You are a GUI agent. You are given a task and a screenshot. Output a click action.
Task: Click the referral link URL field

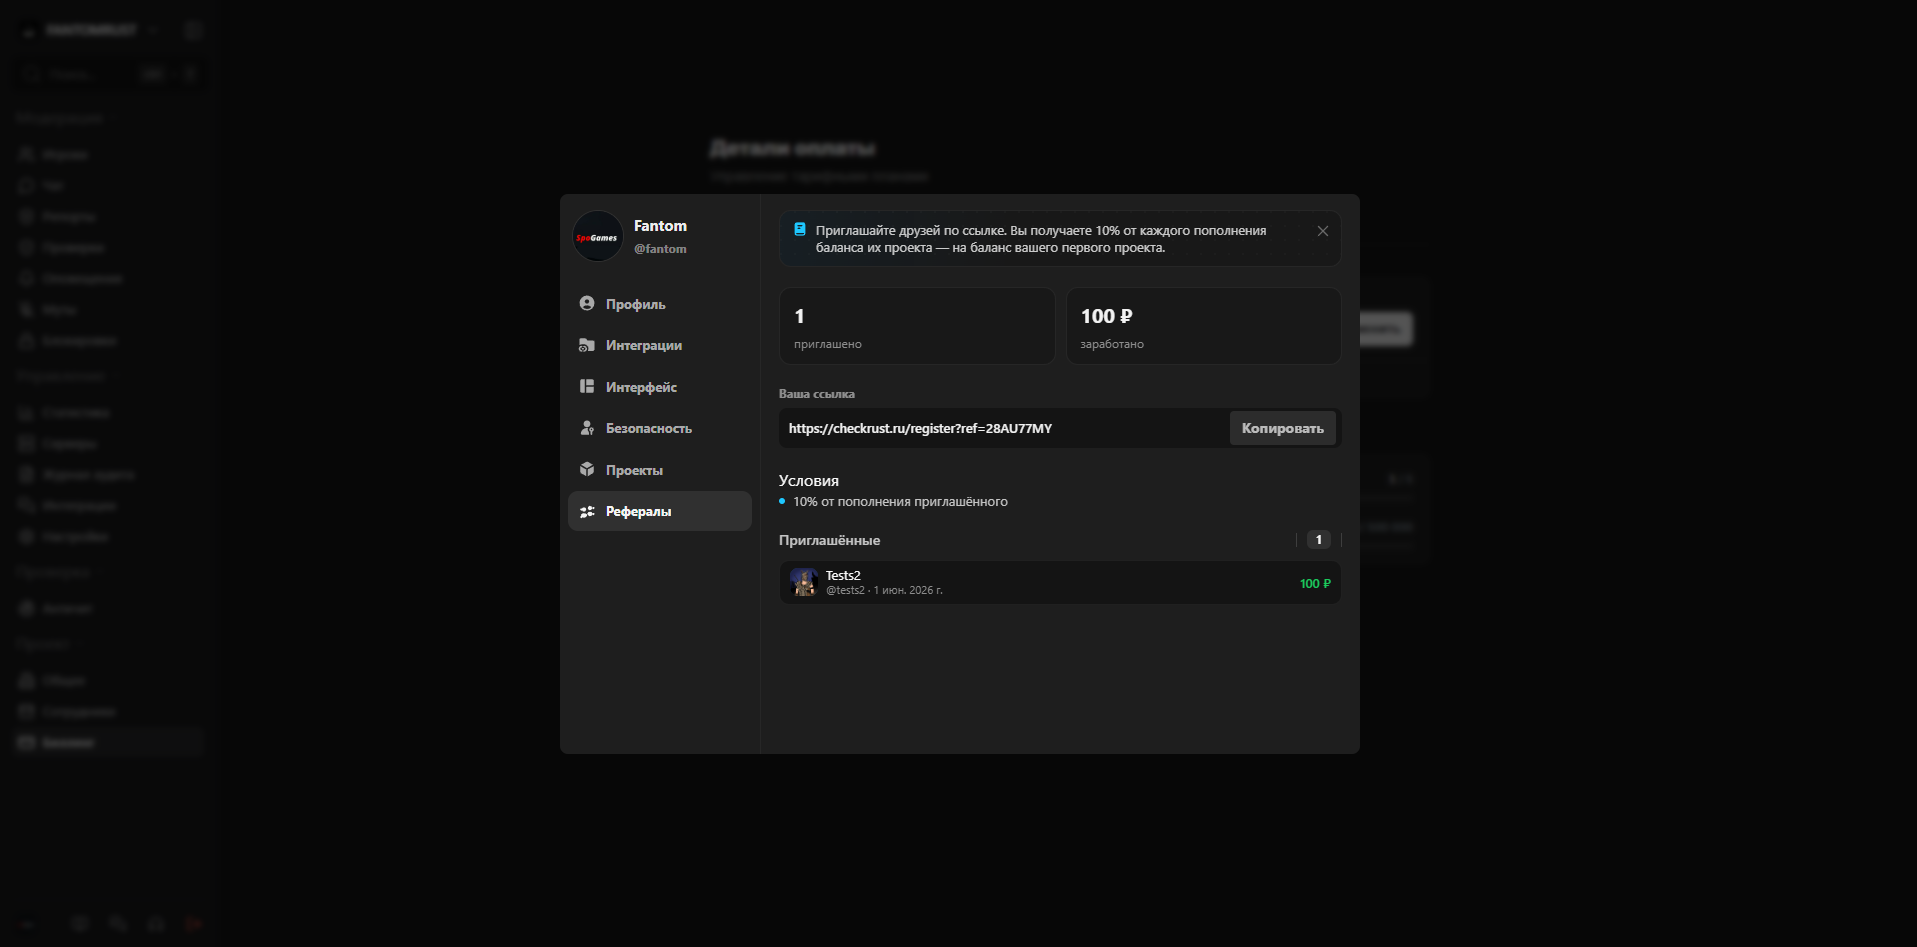point(1003,428)
